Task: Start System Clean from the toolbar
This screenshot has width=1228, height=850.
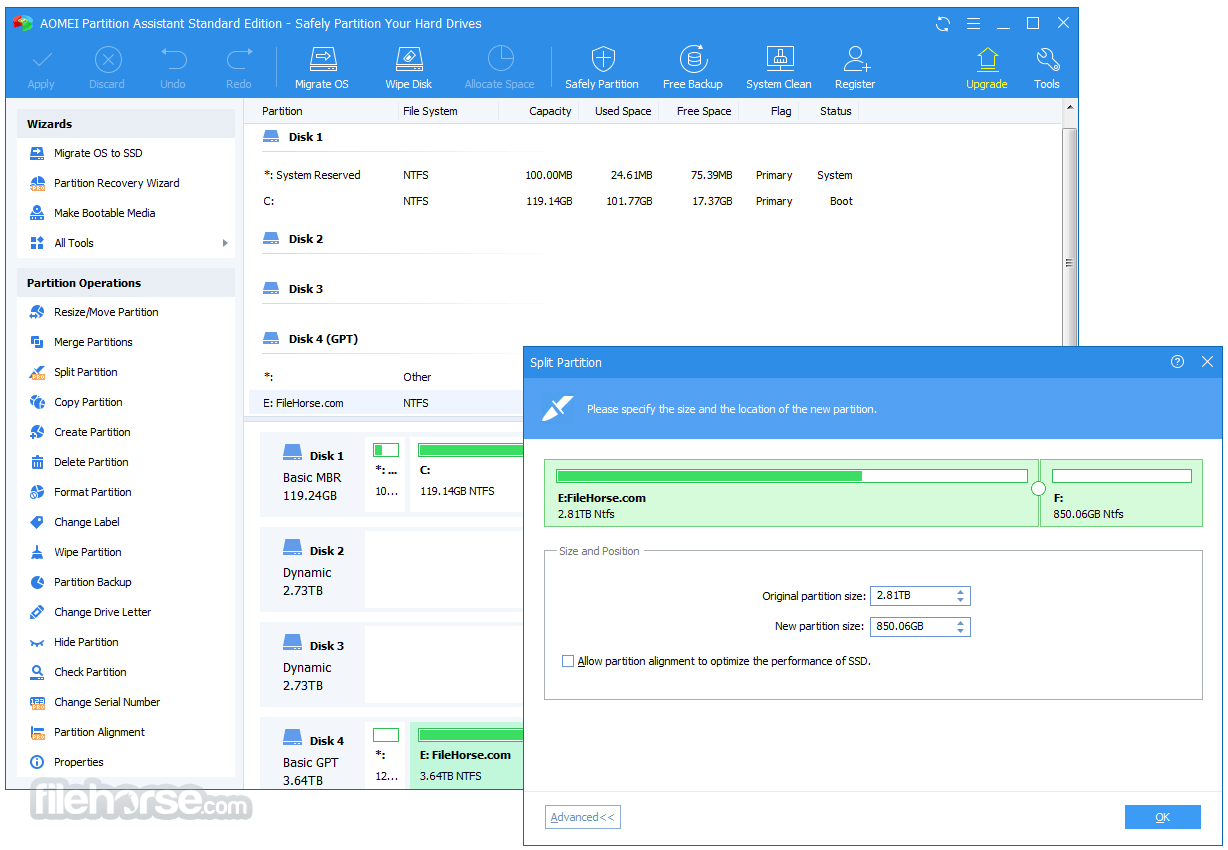Action: (778, 67)
